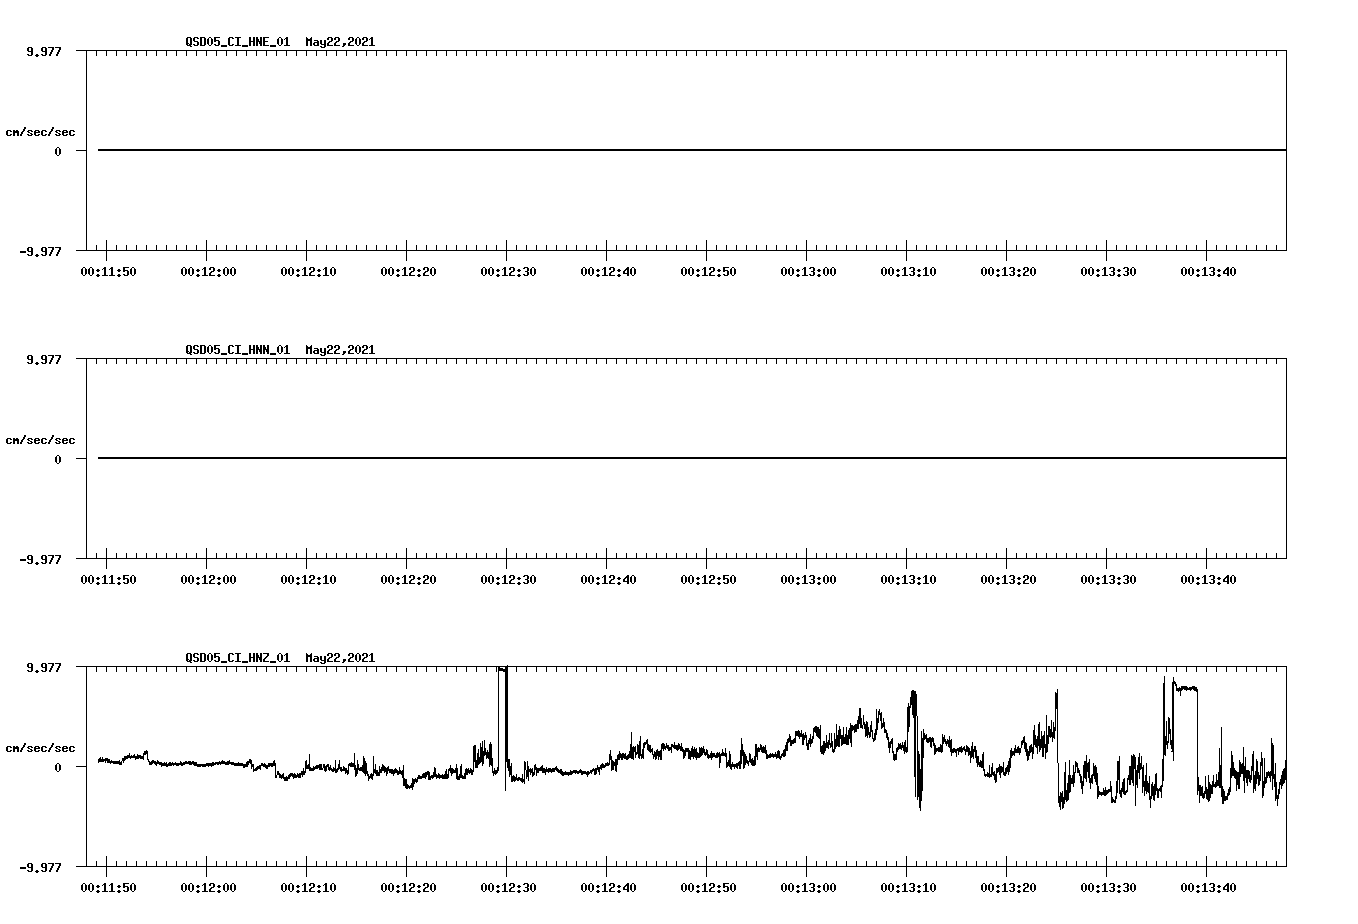Click the -9.977 lower amplitude label on HNZ plot
The width and height of the screenshot is (1358, 924).
[x=38, y=866]
